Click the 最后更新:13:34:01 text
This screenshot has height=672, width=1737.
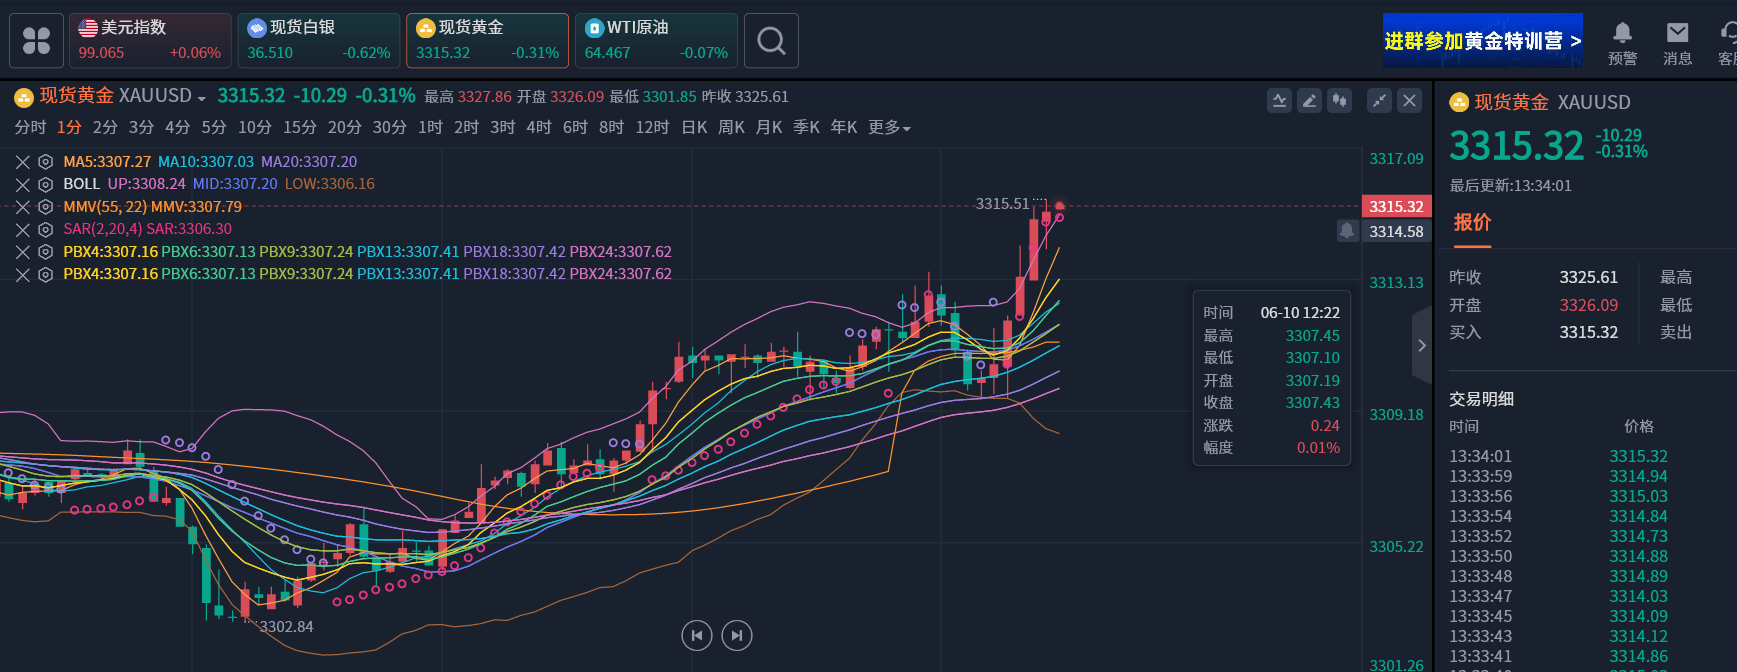coord(1510,186)
